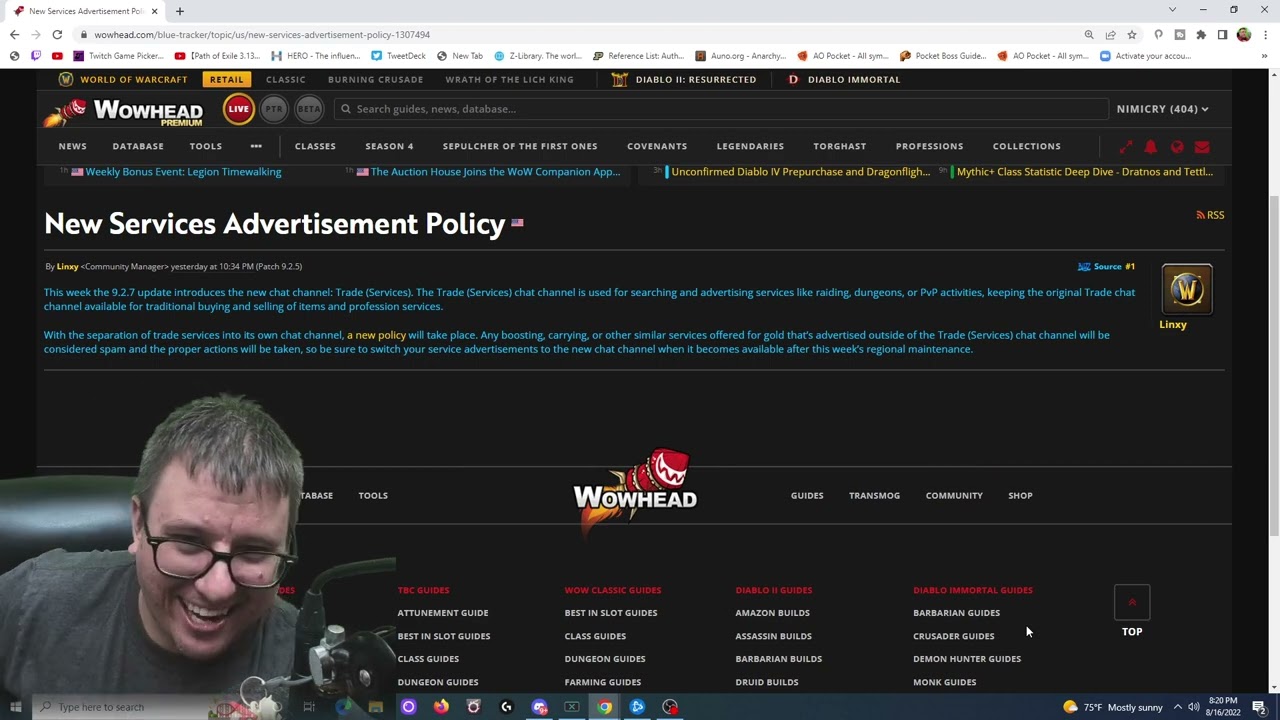Open Linxy author link in byline

coord(67,267)
